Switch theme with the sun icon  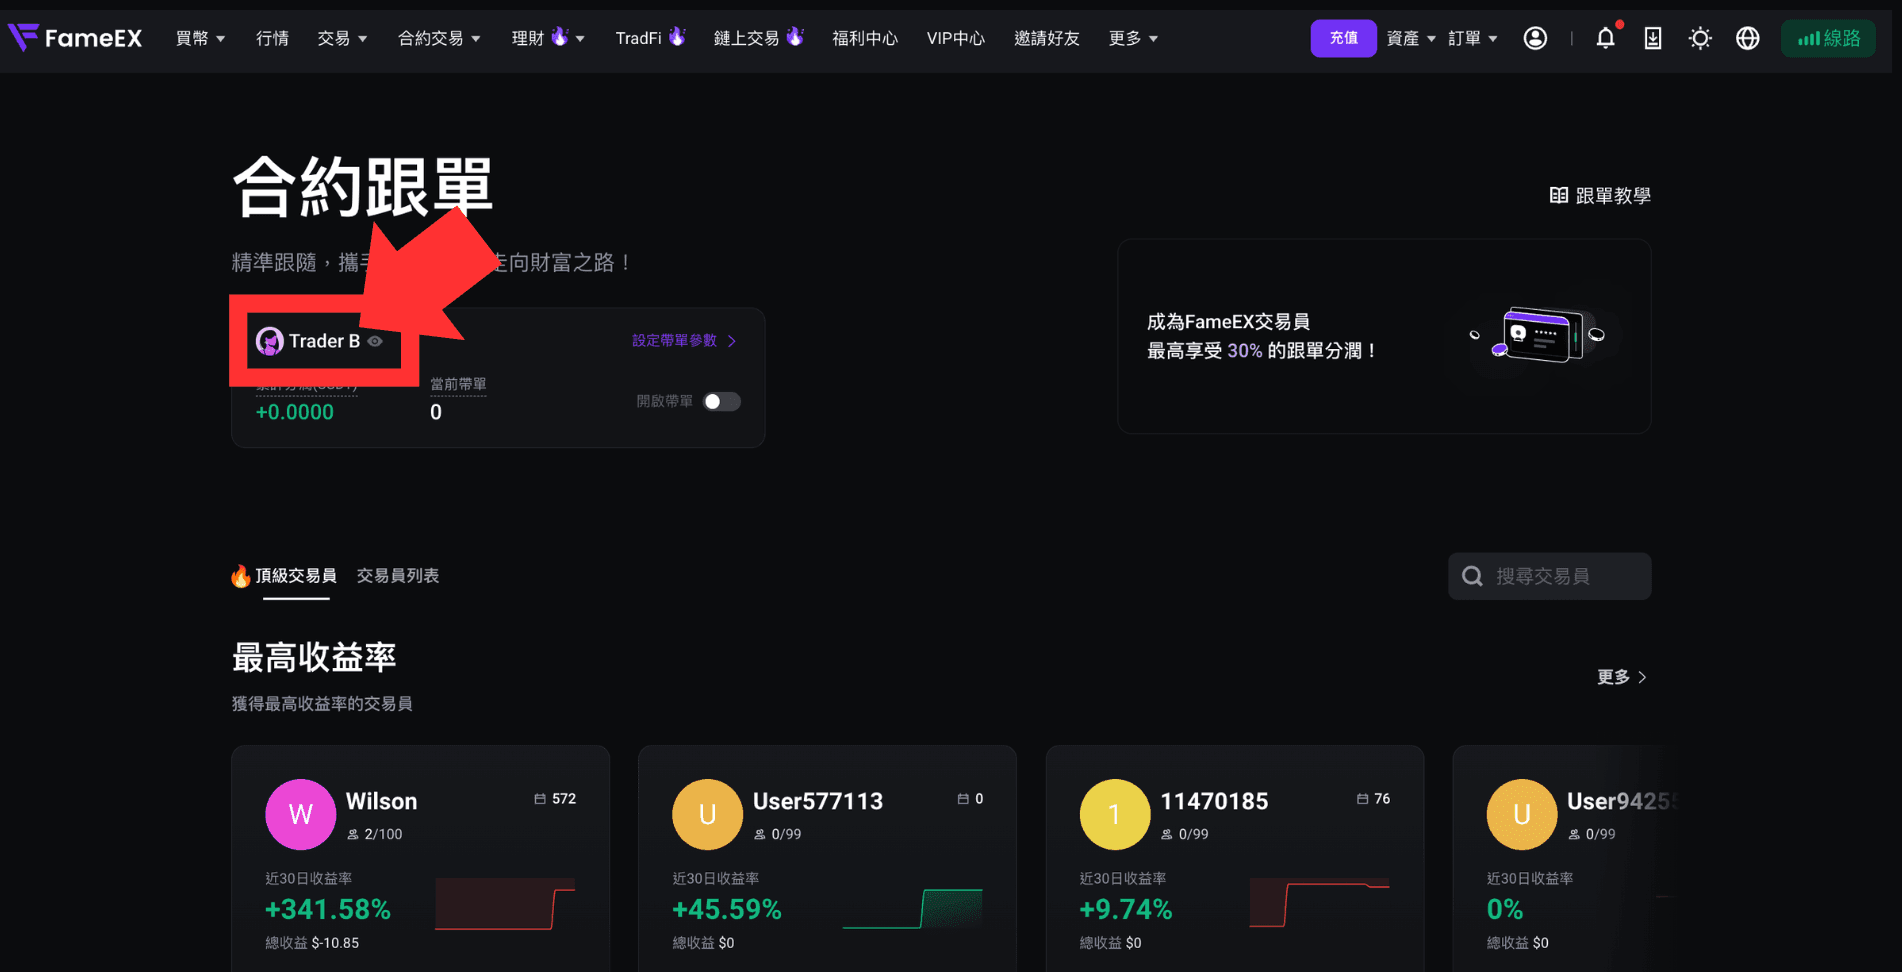pyautogui.click(x=1700, y=38)
